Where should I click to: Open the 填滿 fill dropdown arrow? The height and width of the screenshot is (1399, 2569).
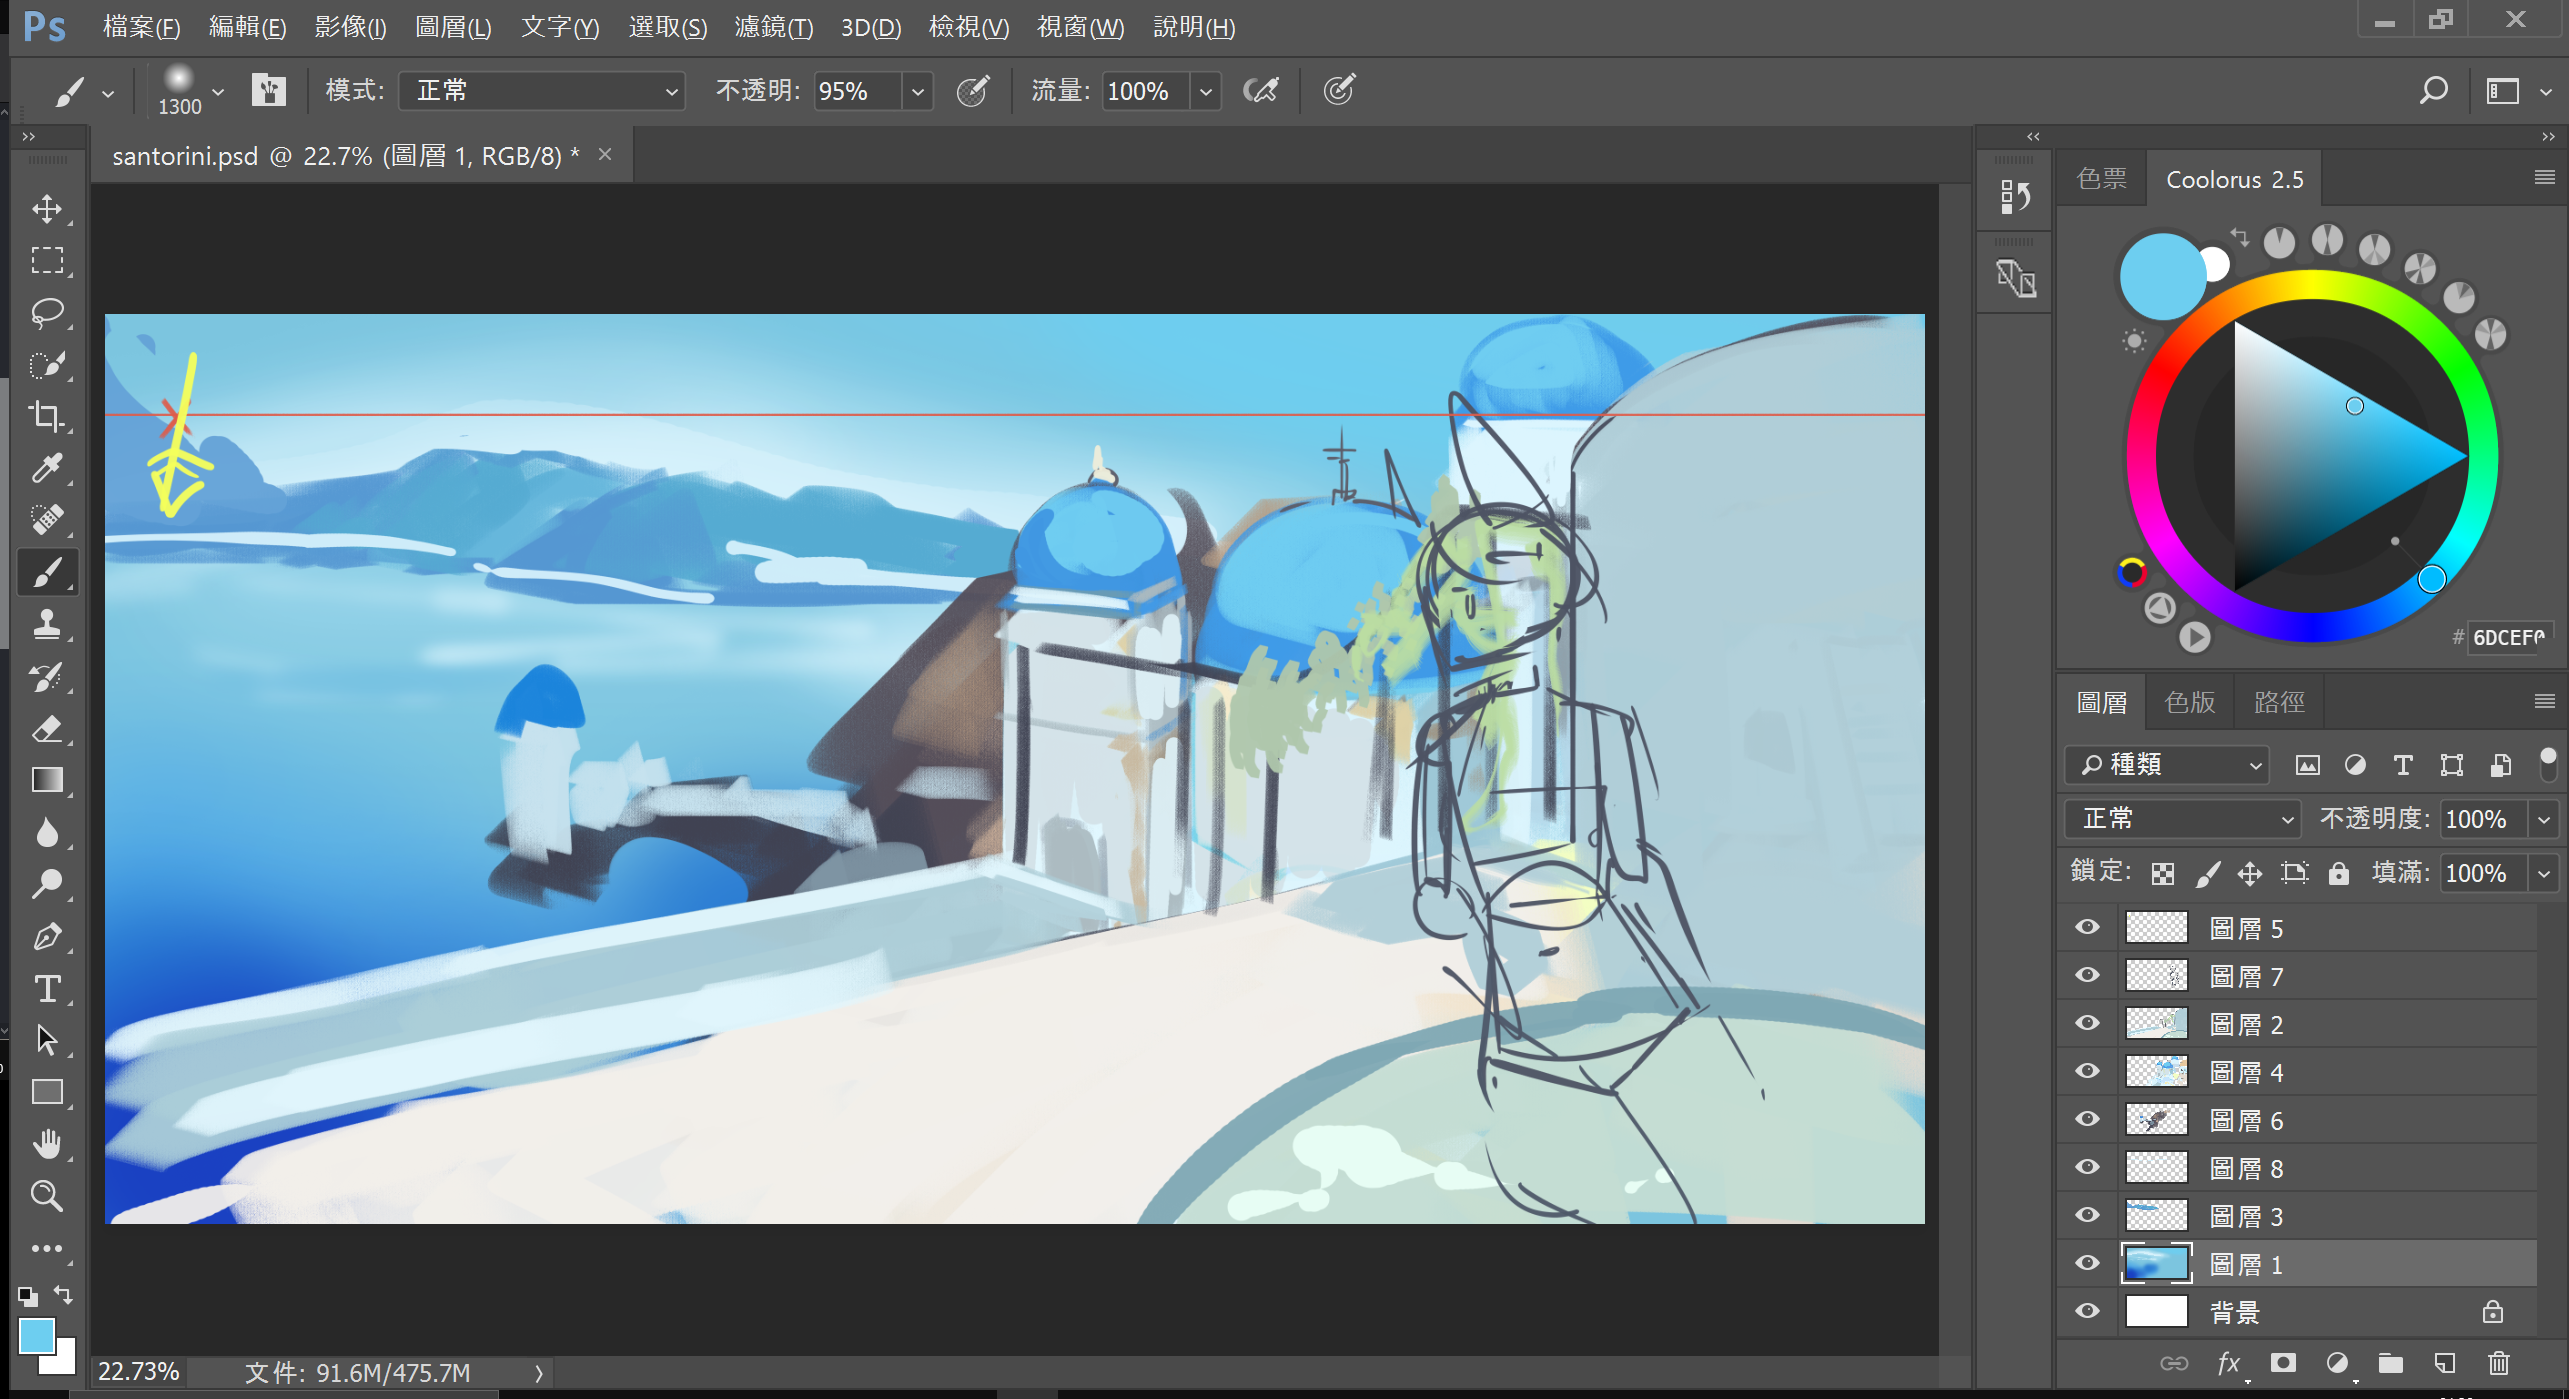[2544, 873]
